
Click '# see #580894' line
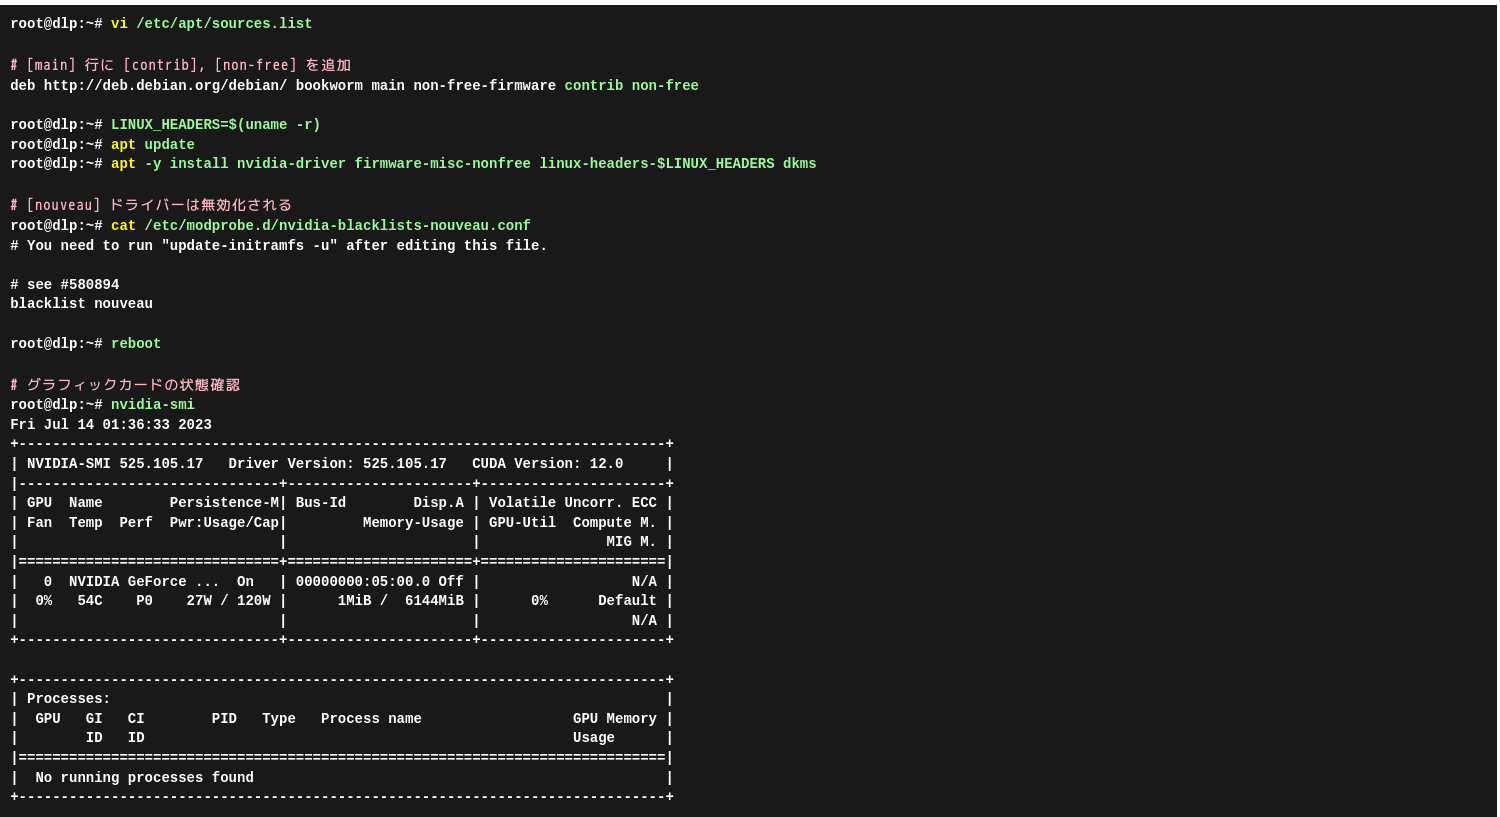[65, 285]
